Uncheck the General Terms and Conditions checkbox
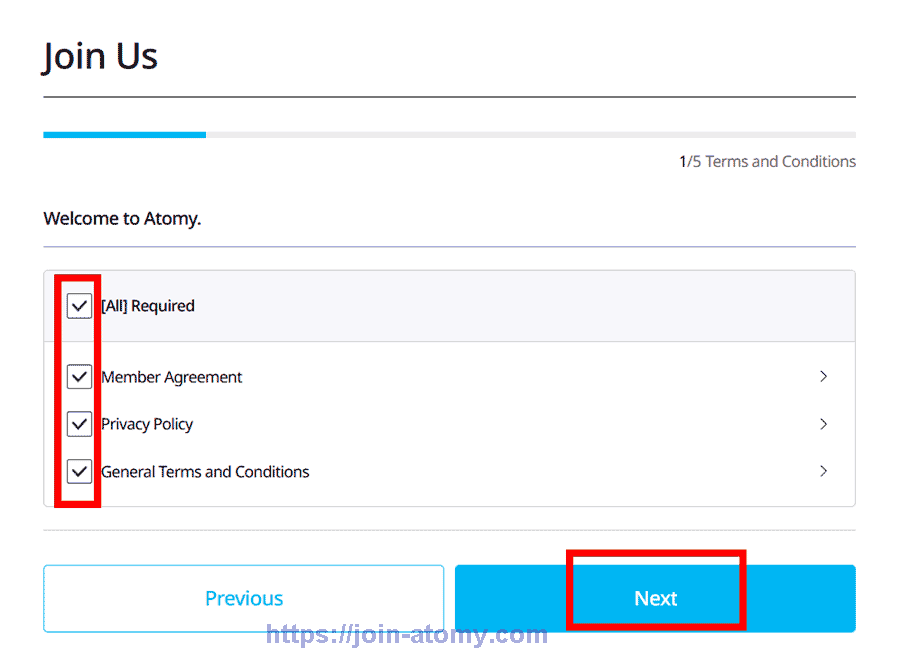 (79, 471)
